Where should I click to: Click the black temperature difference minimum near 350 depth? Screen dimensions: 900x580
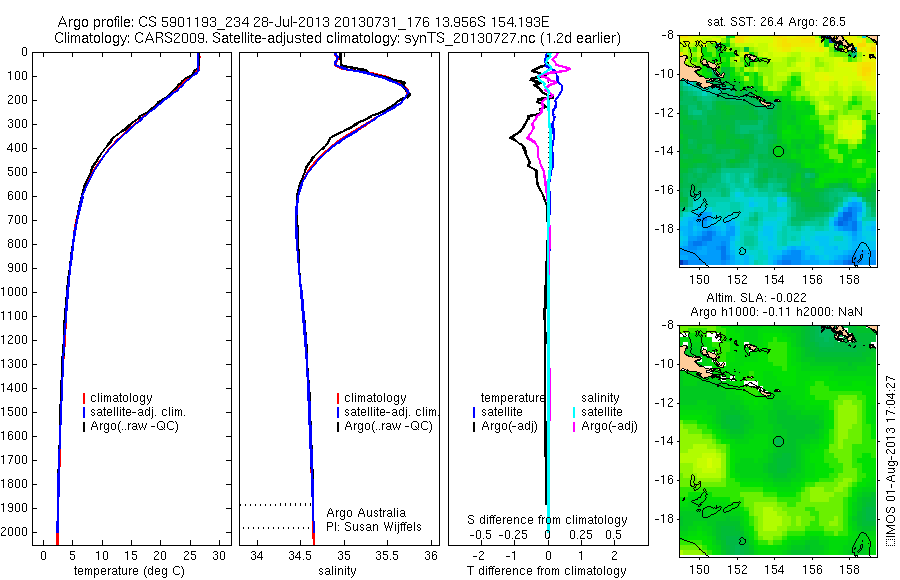511,138
